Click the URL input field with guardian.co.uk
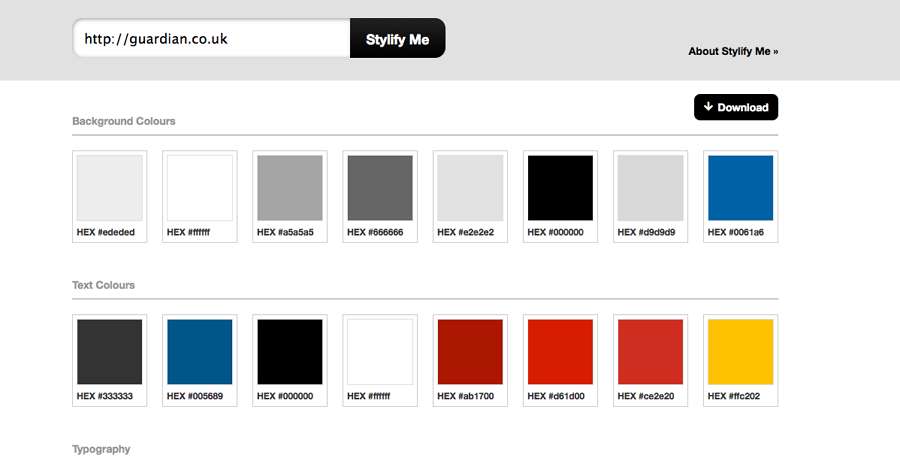Viewport: 900px width, 458px height. (211, 38)
